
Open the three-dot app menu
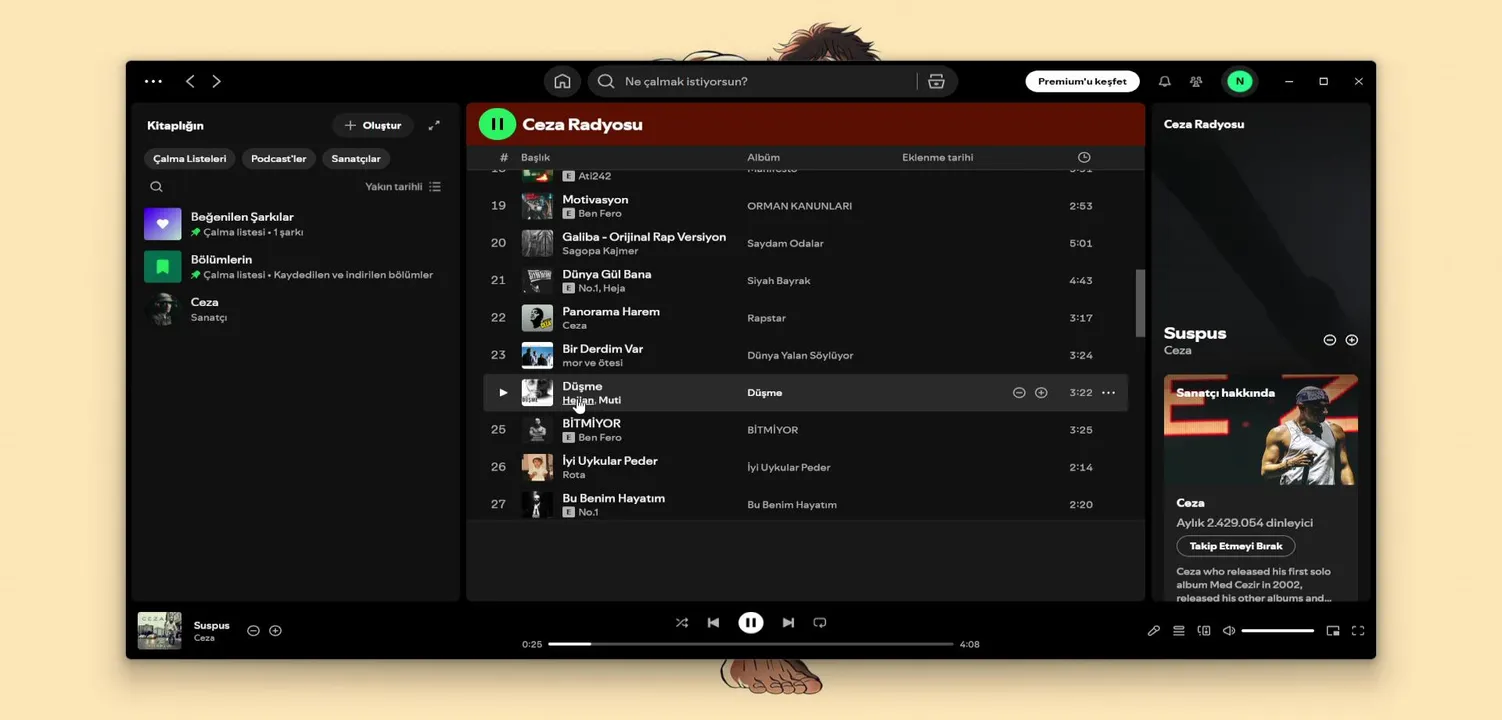(x=153, y=81)
